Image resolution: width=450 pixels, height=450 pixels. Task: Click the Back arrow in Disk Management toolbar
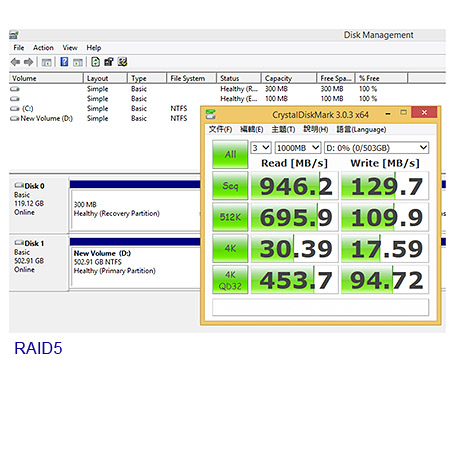[x=15, y=62]
